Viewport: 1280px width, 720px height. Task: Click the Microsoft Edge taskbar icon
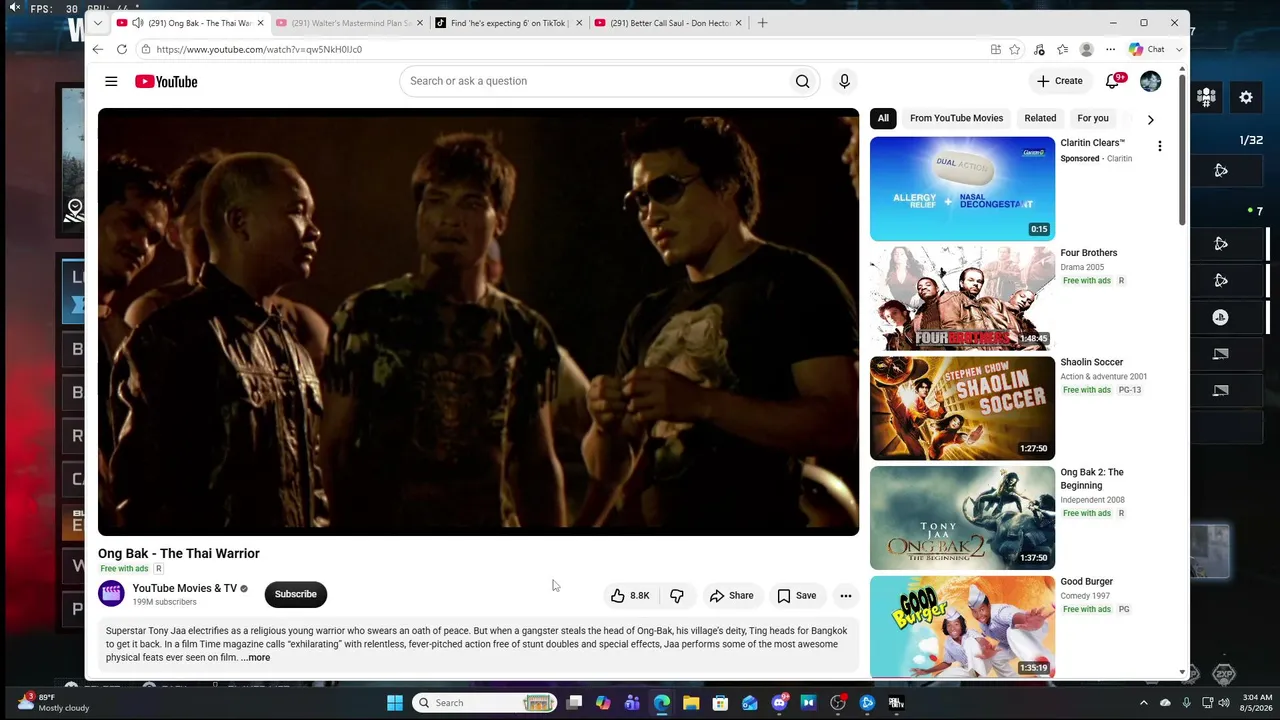point(662,703)
